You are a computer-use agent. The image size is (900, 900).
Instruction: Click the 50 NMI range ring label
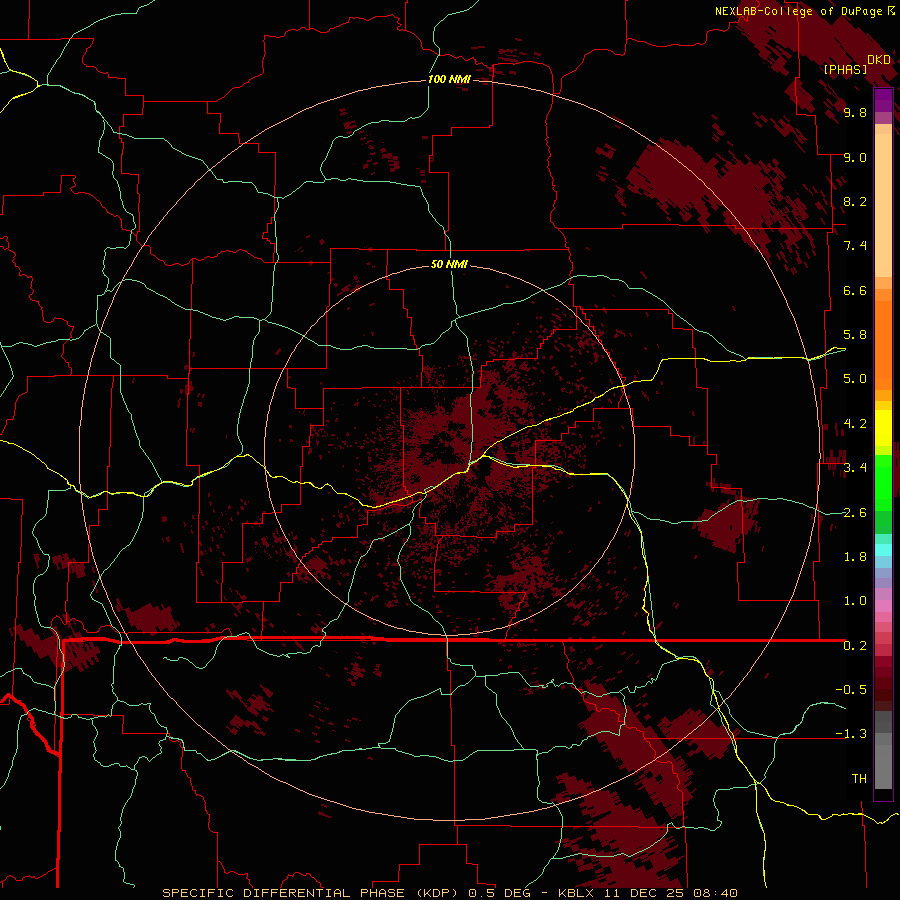click(x=449, y=264)
